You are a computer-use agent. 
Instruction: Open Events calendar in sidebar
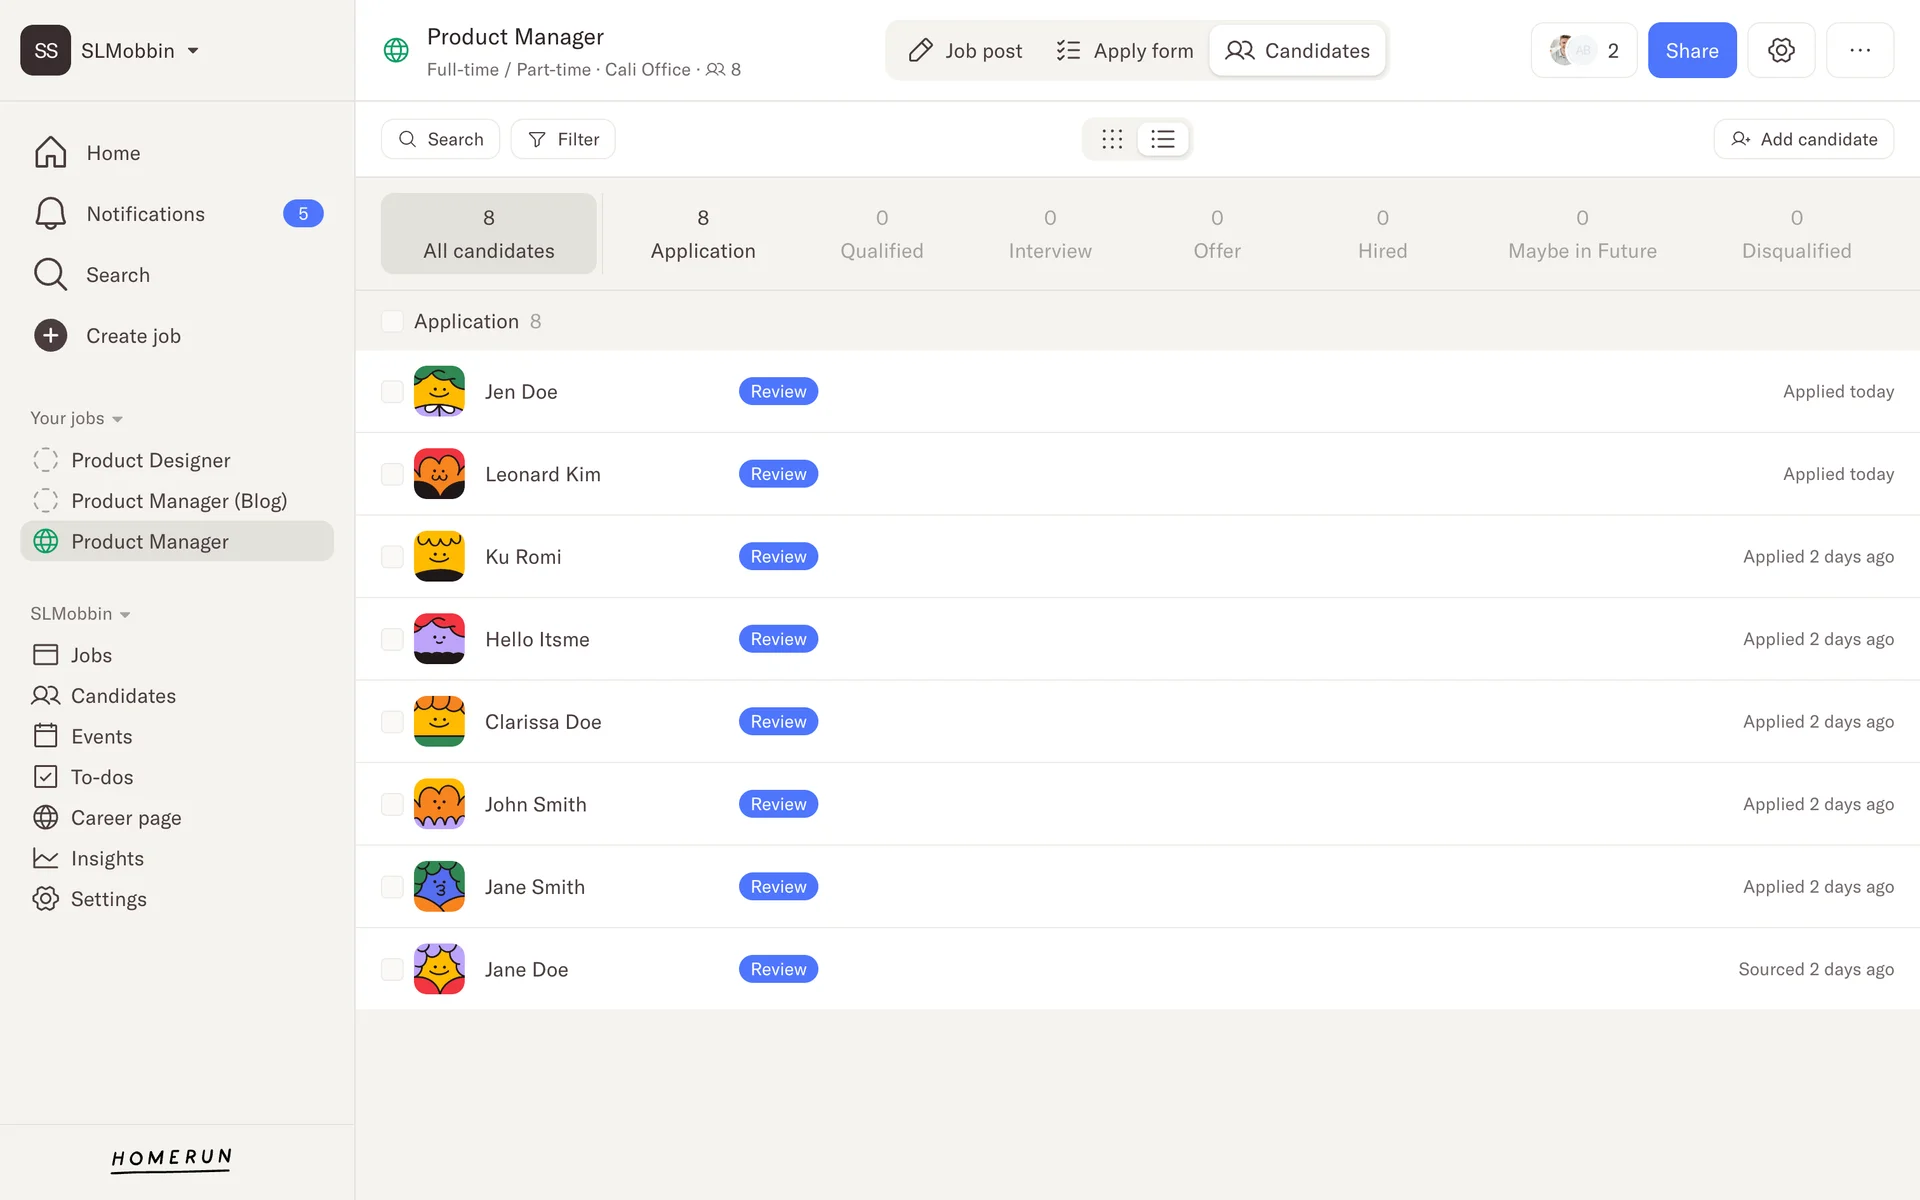[46, 736]
